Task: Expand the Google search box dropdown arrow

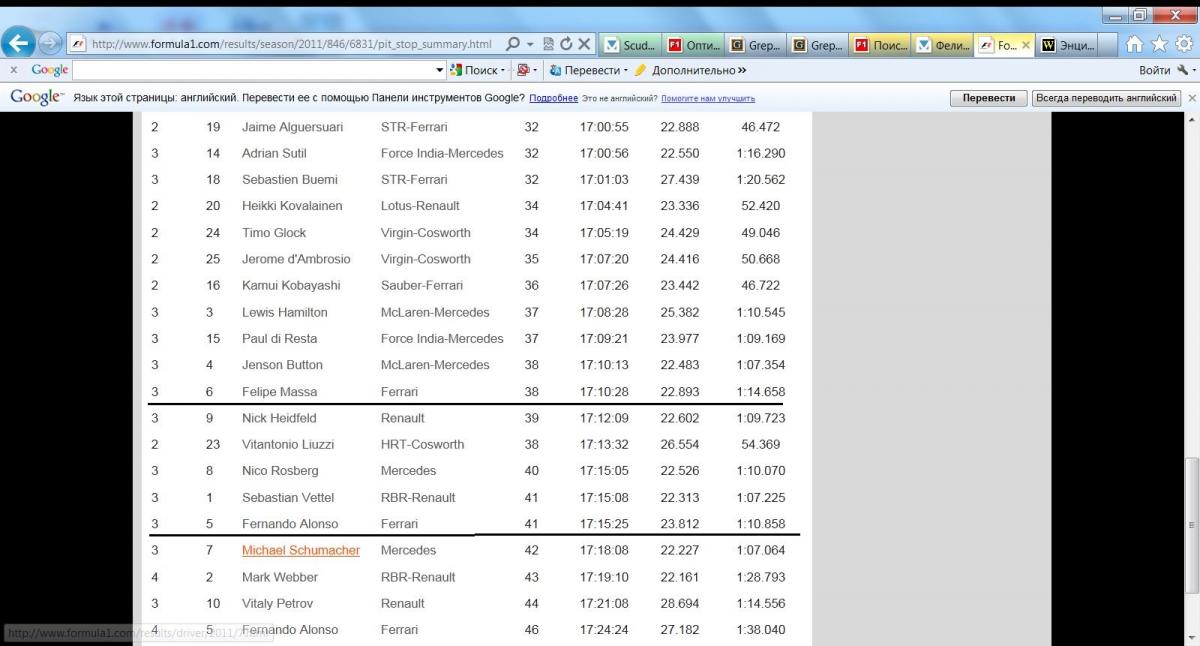Action: pos(440,70)
